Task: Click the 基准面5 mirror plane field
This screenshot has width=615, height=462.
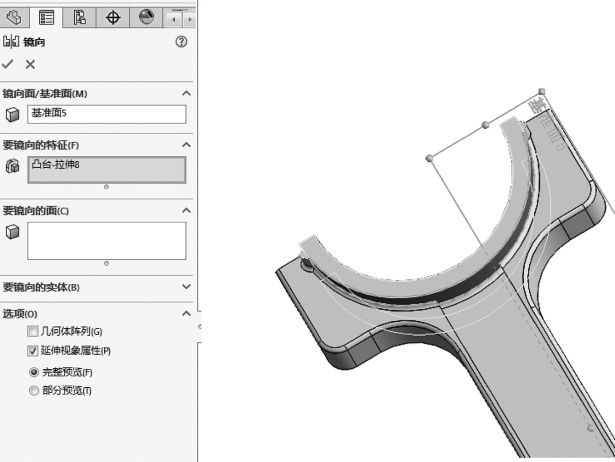Action: pyautogui.click(x=106, y=114)
